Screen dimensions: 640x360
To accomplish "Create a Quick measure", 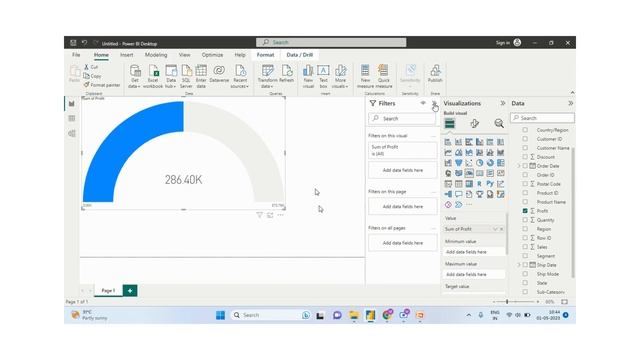I will (384, 76).
